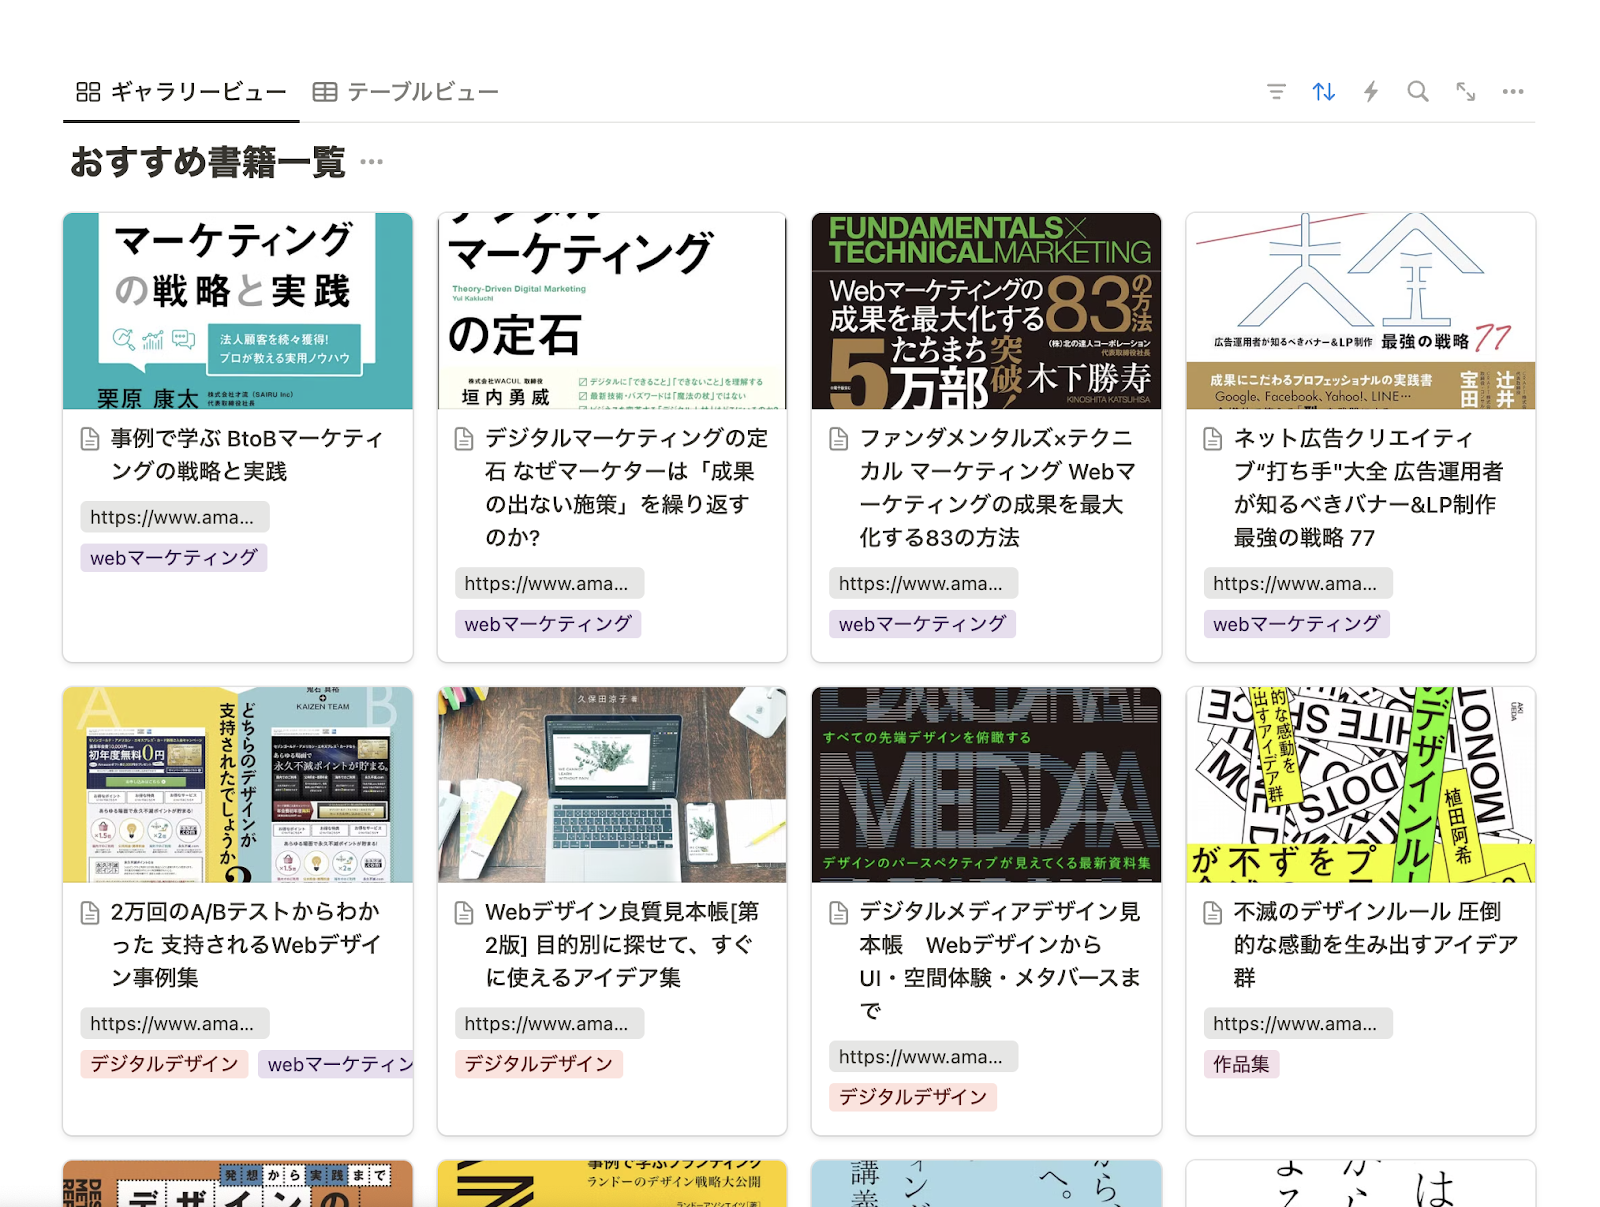
Task: Open the 事例で学ぶ BtoBマーケティングの戦略と実践 card title
Action: coord(247,455)
